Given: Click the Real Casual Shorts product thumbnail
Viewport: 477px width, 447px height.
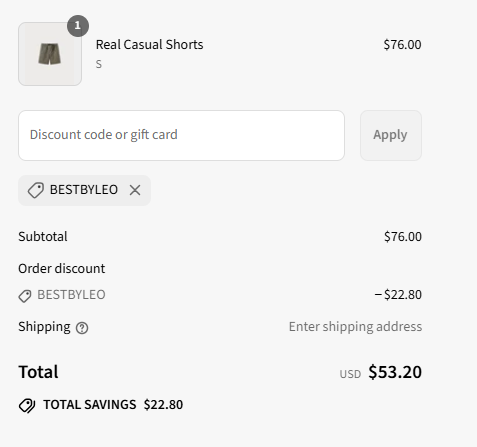Looking at the screenshot, I should [x=50, y=54].
